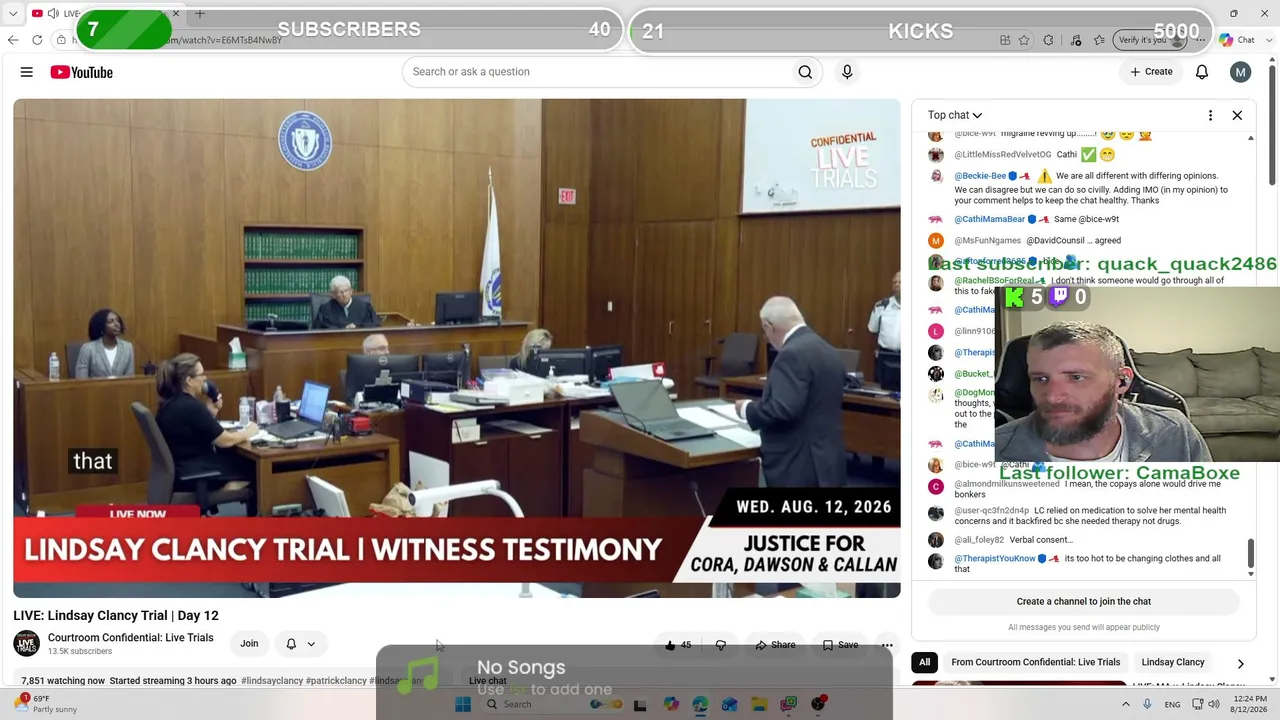Open live chat more options menu

coord(1210,115)
